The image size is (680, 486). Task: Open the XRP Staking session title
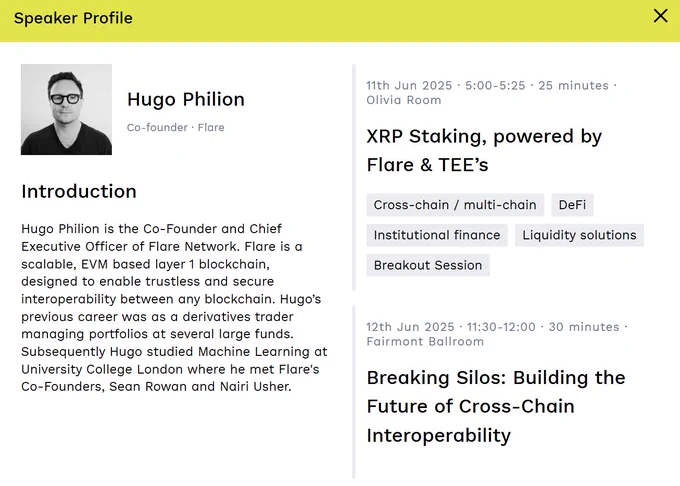click(x=484, y=150)
